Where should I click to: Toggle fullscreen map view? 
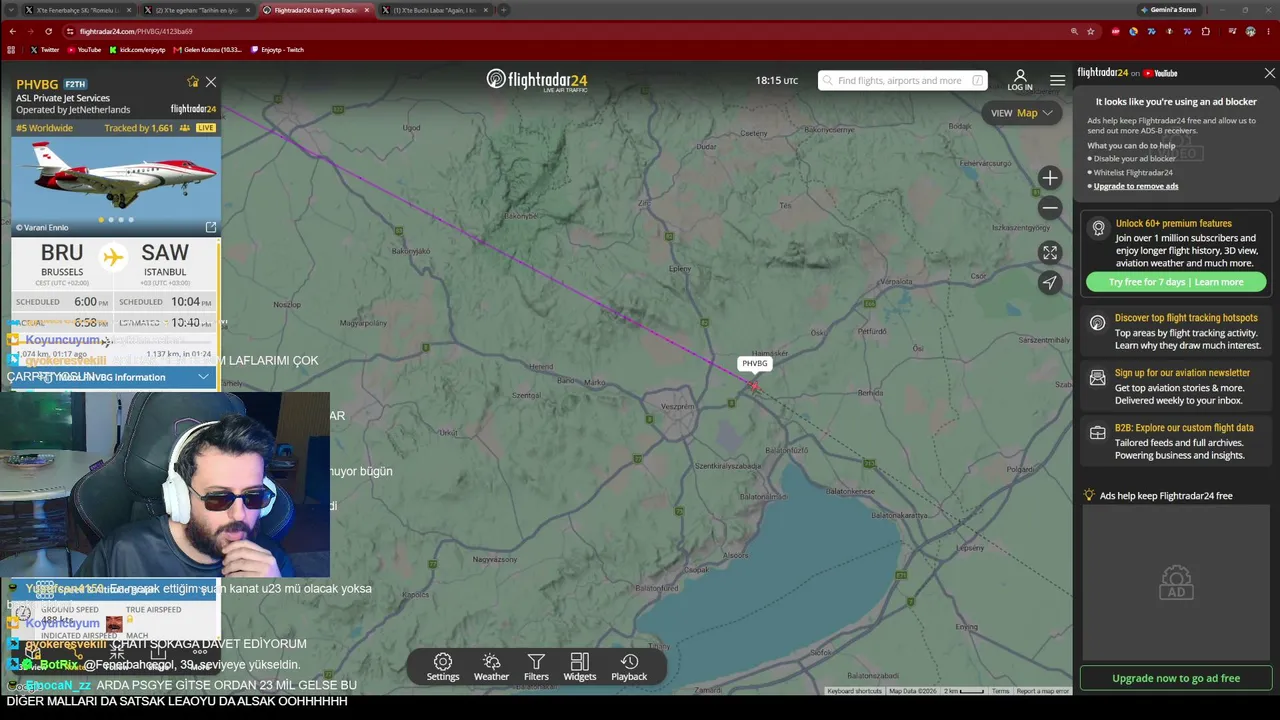click(1049, 253)
